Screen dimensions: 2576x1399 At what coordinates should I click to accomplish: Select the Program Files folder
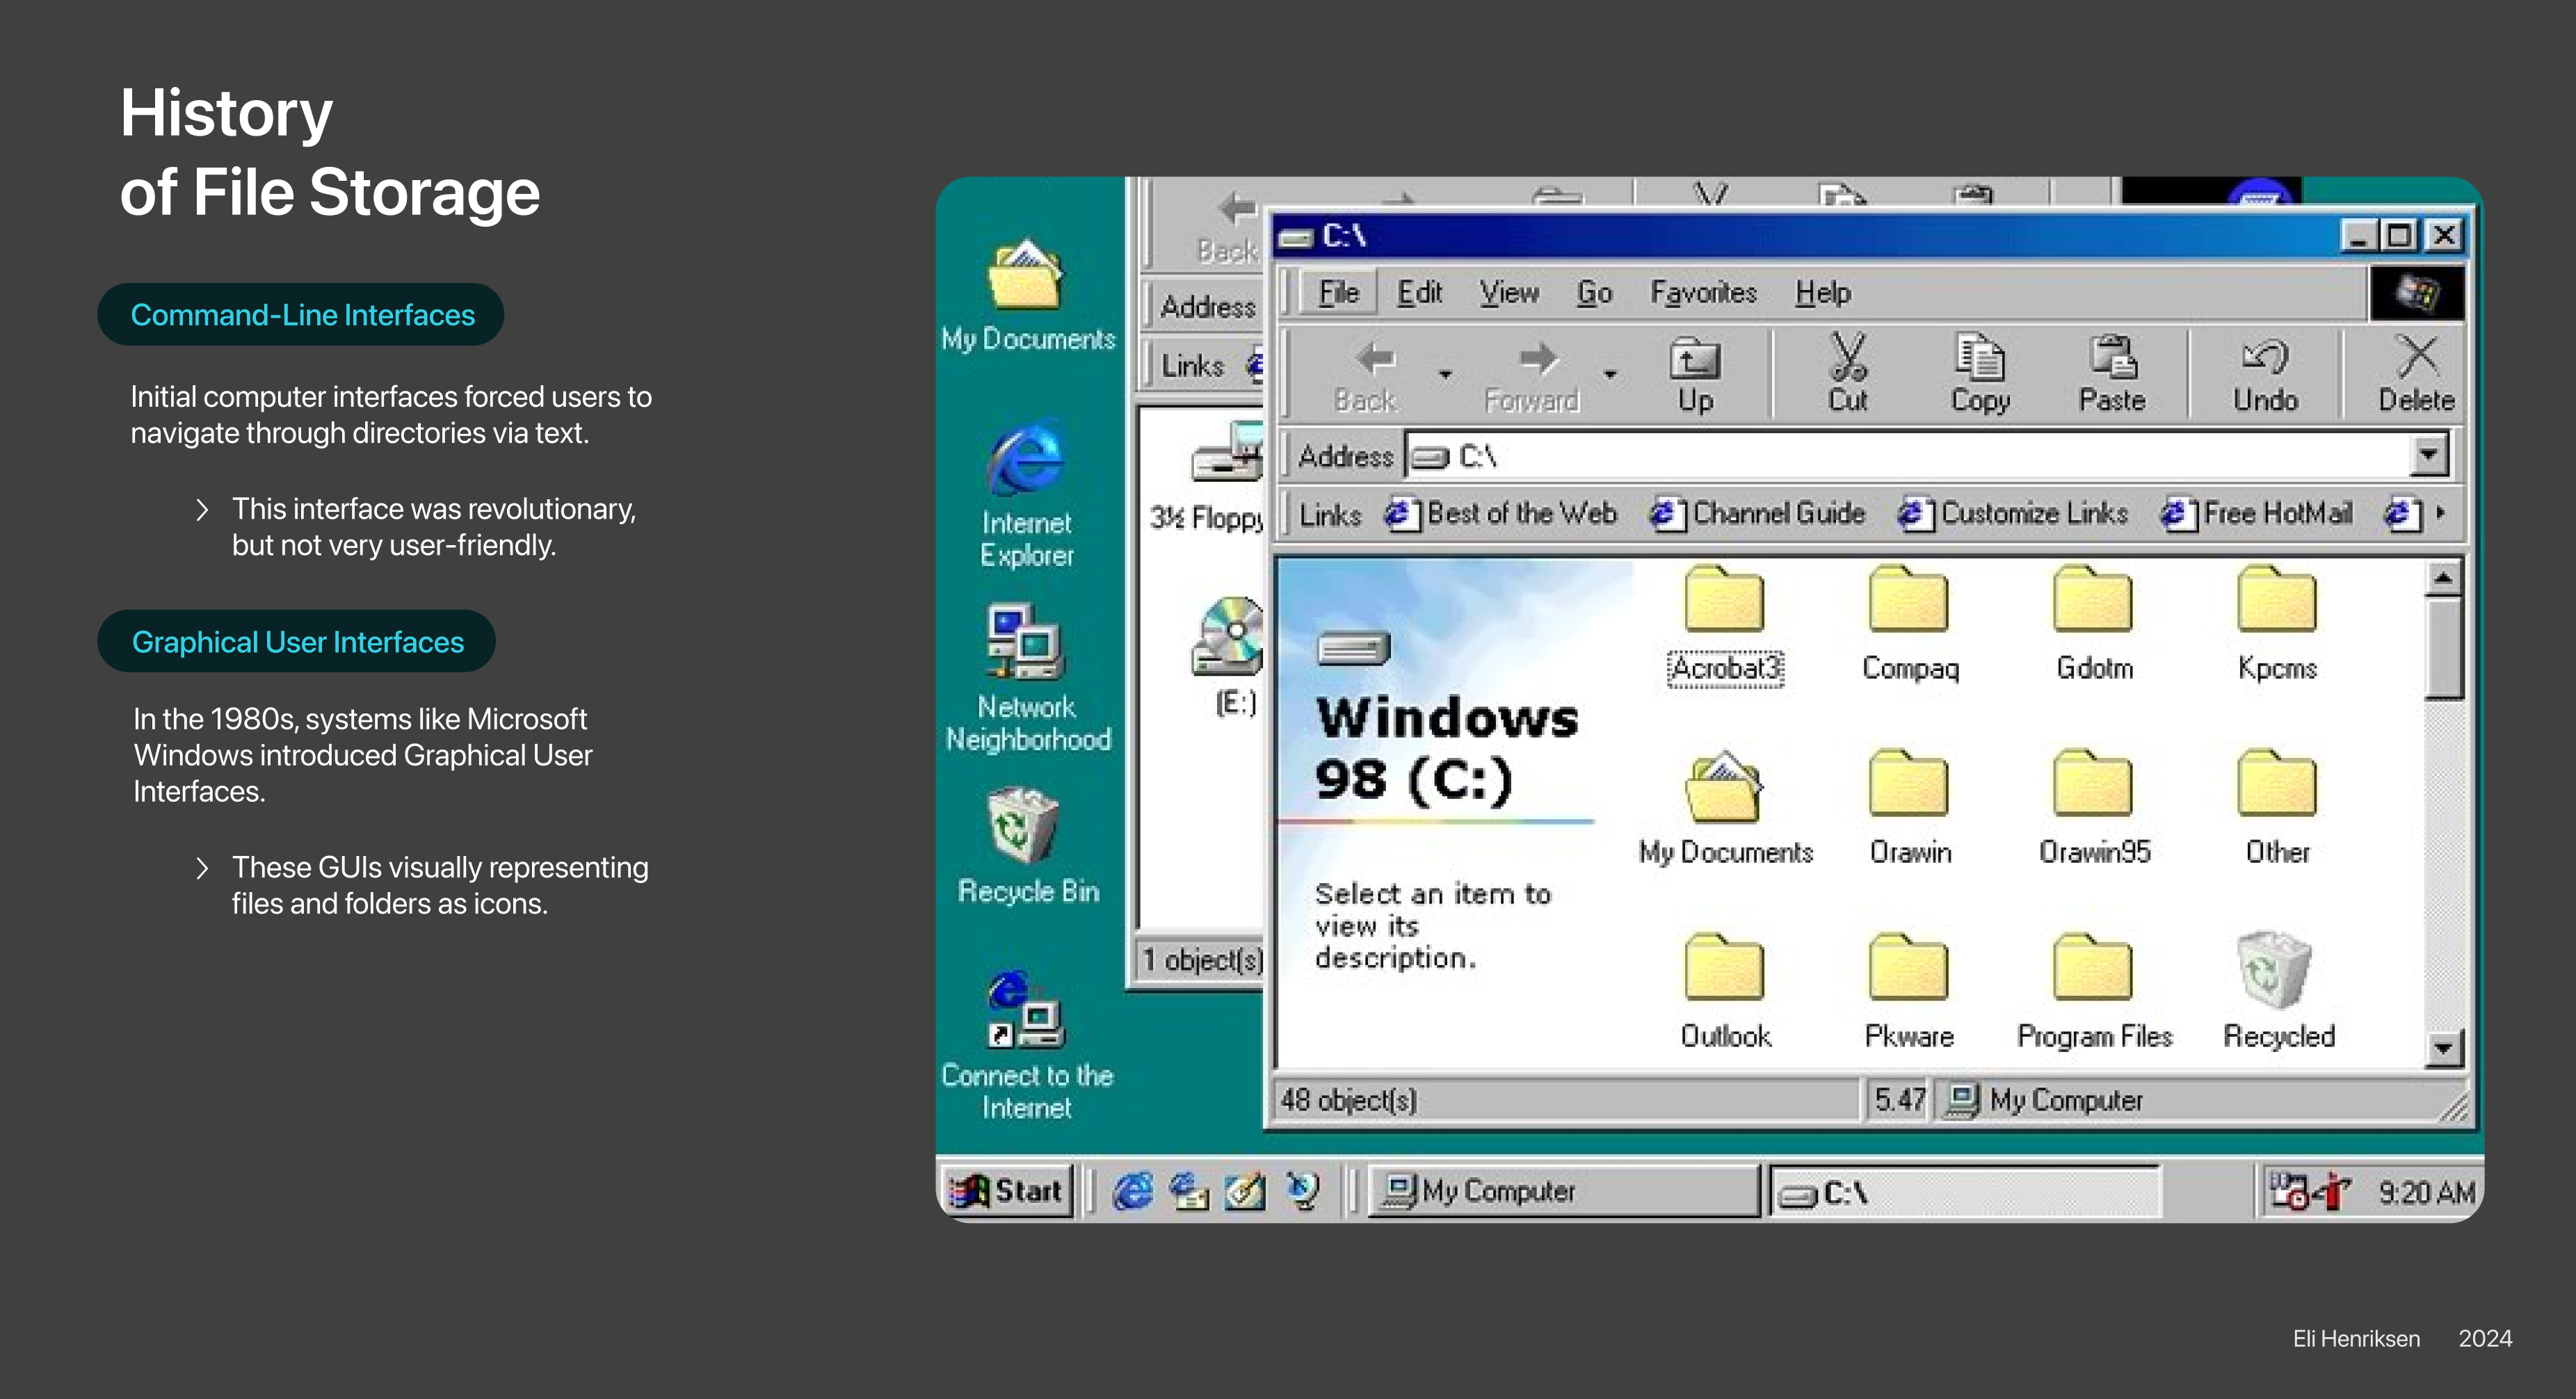[2094, 993]
